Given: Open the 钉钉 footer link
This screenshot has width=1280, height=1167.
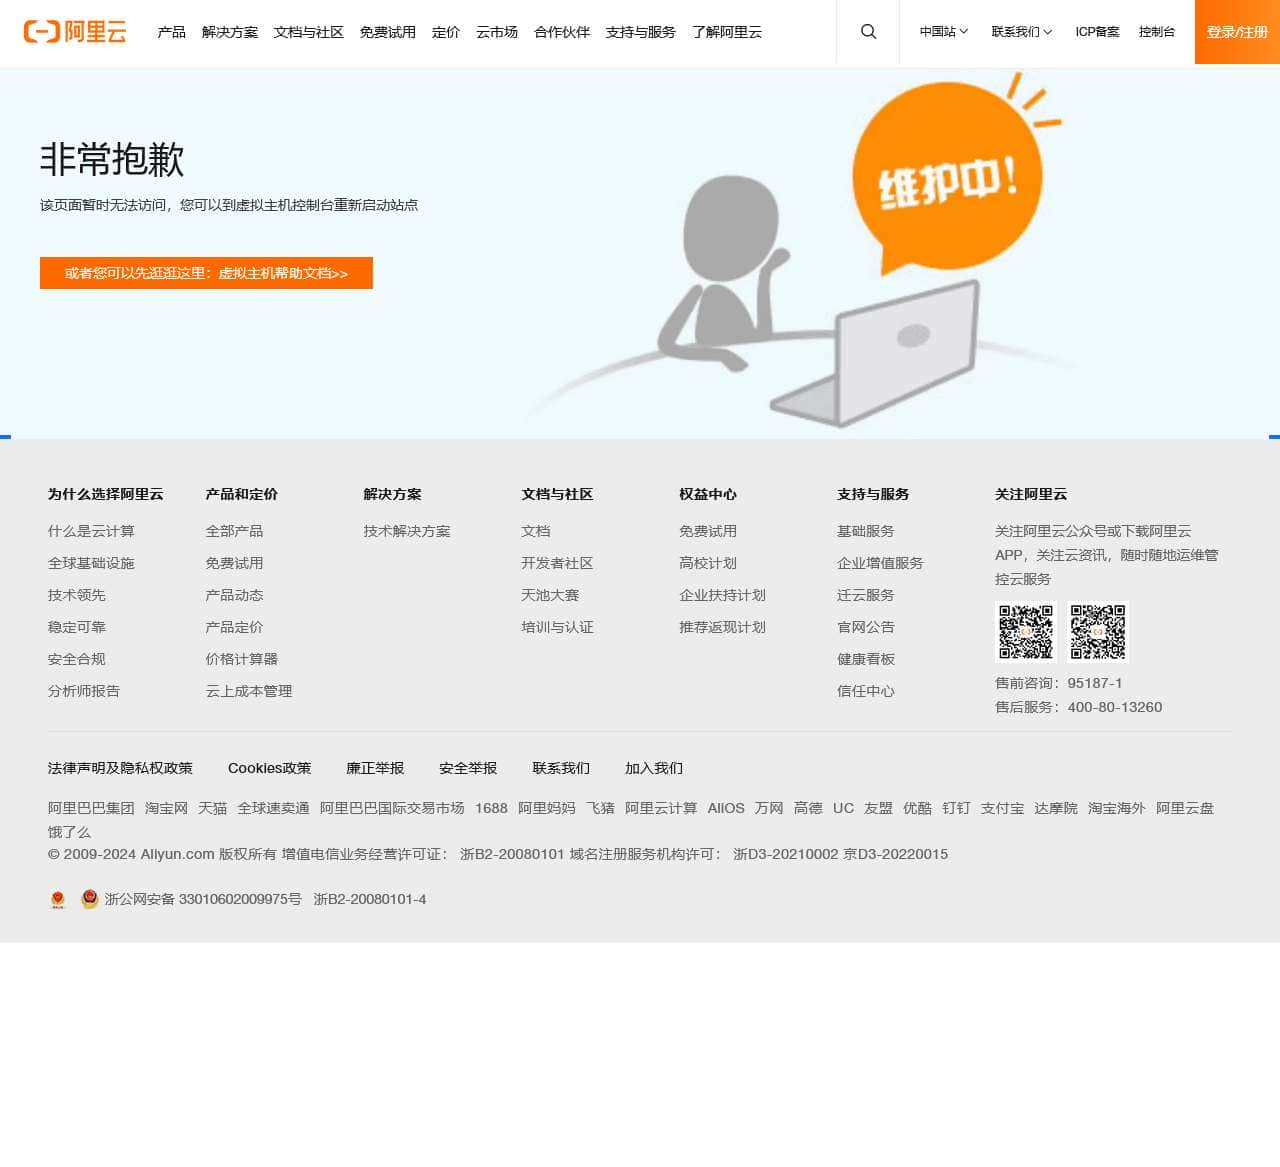Looking at the screenshot, I should coord(956,808).
